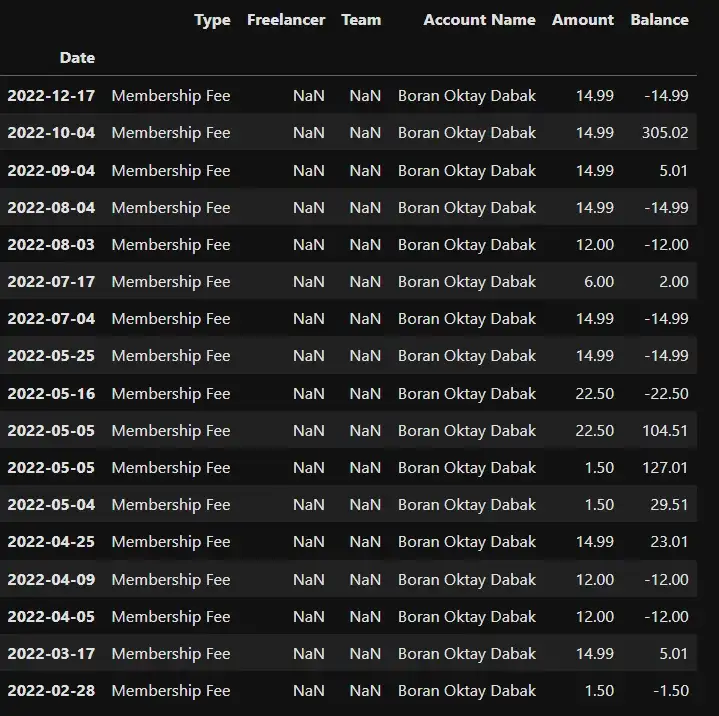
Task: Click amount '1.50' in the 2022-05-04 row
Action: 599,505
